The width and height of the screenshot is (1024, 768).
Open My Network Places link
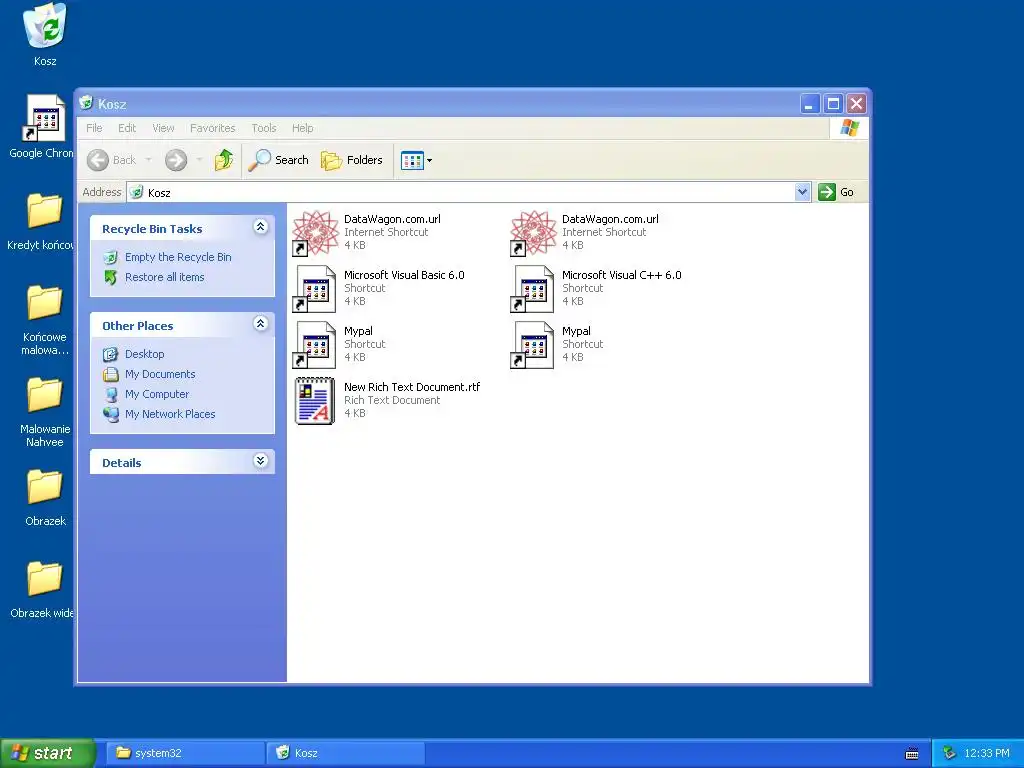coord(170,414)
